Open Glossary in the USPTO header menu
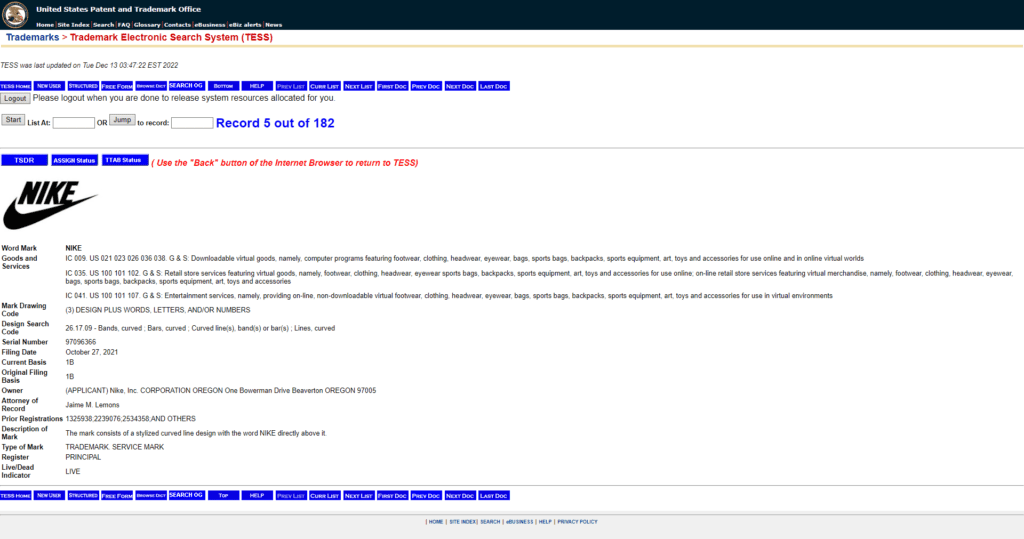Screen dimensions: 1024x539 (x=147, y=25)
